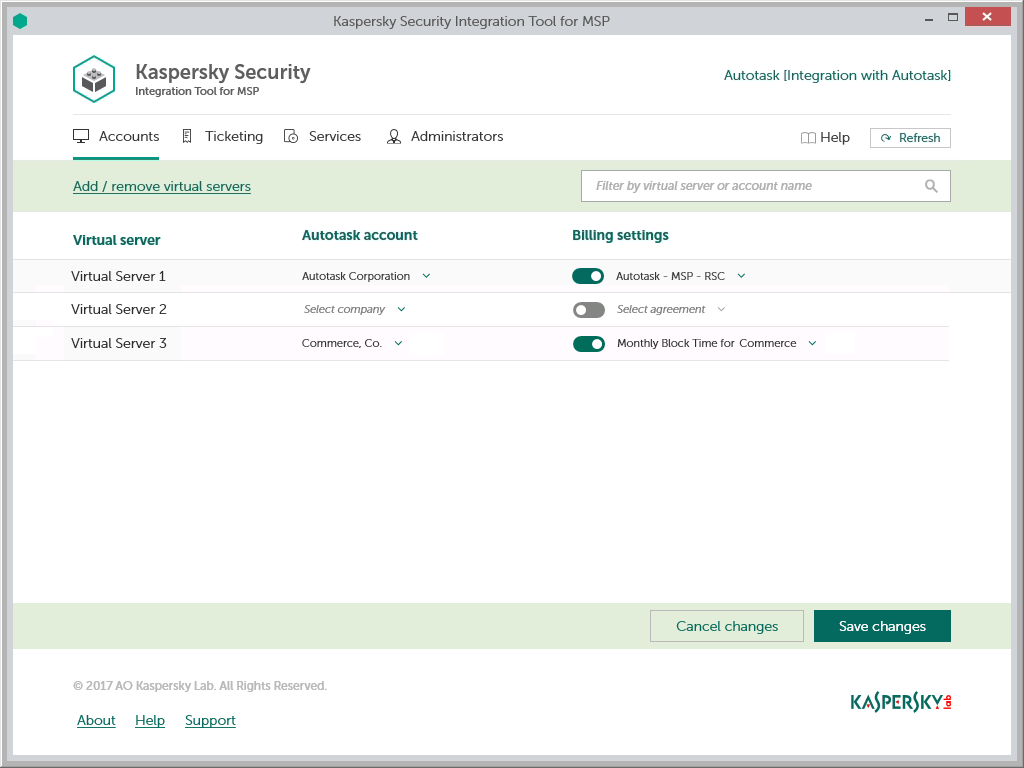This screenshot has width=1024, height=768.
Task: Open the Administrators tab
Action: (x=456, y=137)
